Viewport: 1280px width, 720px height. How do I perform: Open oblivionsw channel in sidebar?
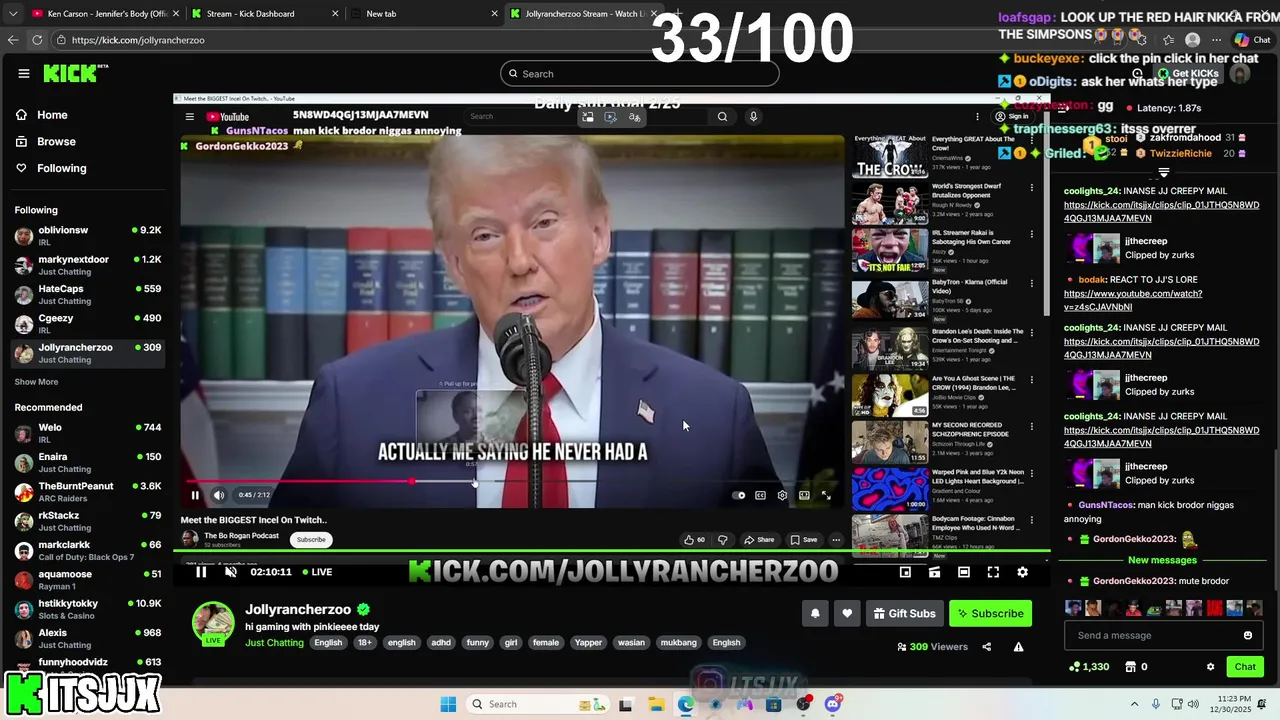(x=87, y=236)
